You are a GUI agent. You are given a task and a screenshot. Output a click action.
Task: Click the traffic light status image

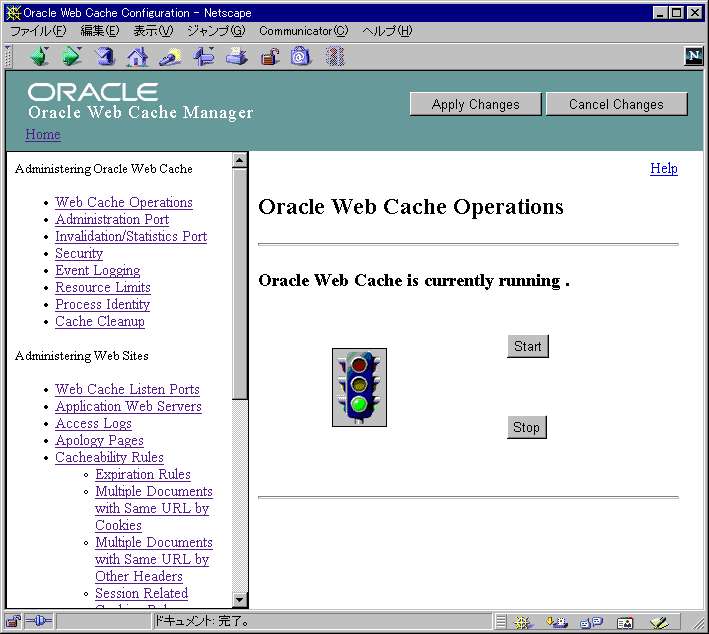359,388
